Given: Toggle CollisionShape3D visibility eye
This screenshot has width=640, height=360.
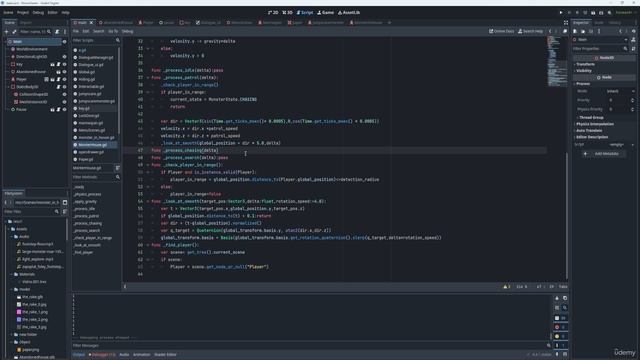Looking at the screenshot, I should point(64,94).
